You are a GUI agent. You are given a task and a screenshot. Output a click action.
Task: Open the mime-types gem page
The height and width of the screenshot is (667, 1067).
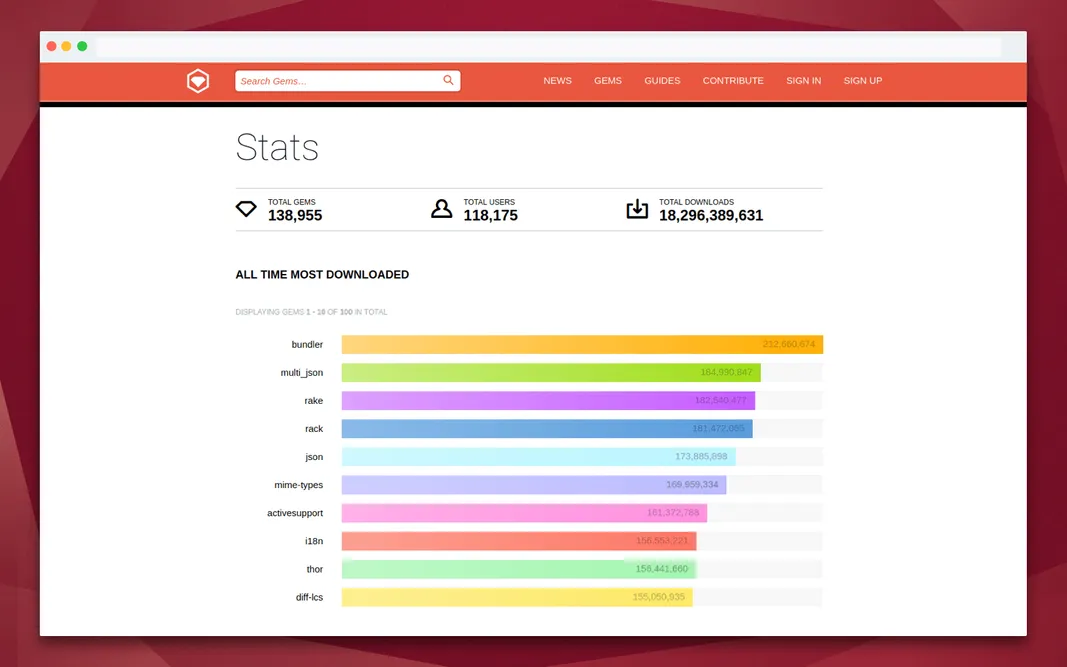pyautogui.click(x=298, y=484)
